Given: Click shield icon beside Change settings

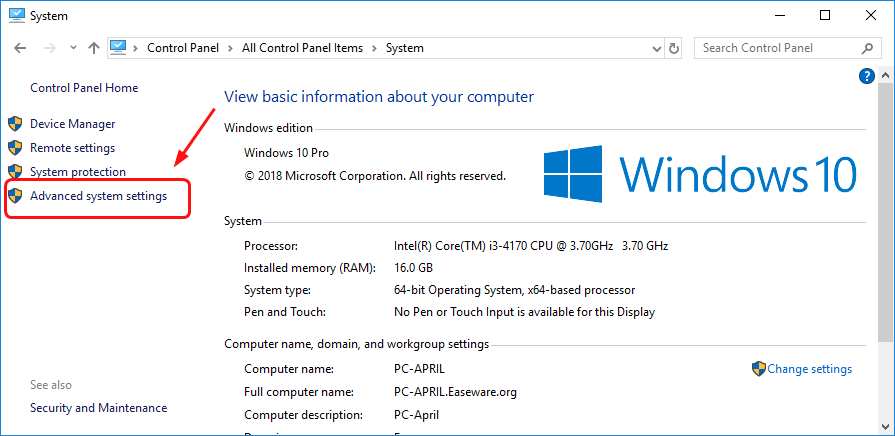Looking at the screenshot, I should click(759, 369).
